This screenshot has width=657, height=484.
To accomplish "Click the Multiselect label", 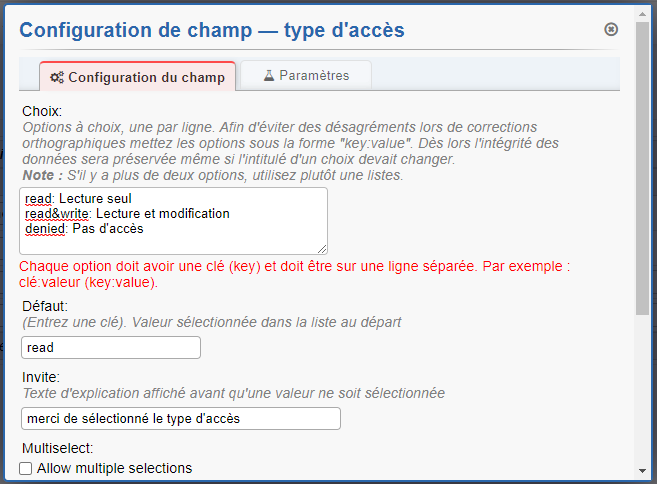I will click(x=56, y=449).
